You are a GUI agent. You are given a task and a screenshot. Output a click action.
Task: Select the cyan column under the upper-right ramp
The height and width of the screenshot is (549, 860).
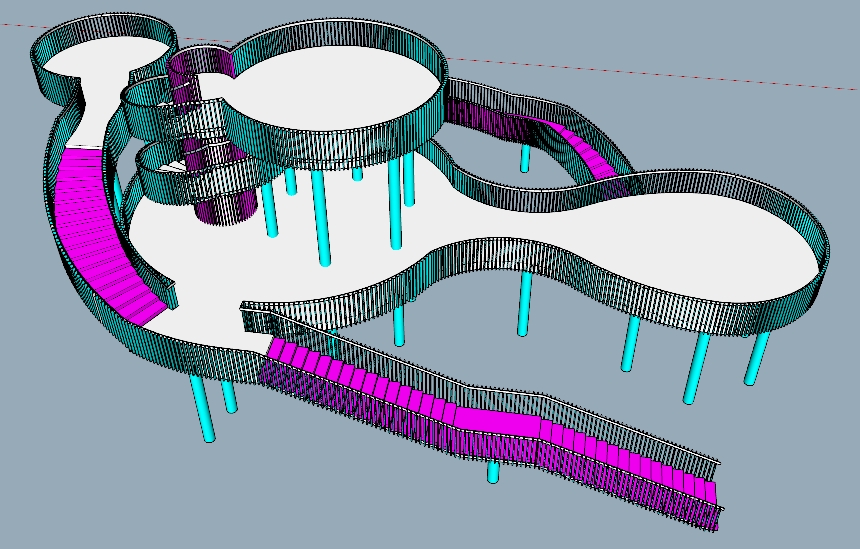[524, 157]
